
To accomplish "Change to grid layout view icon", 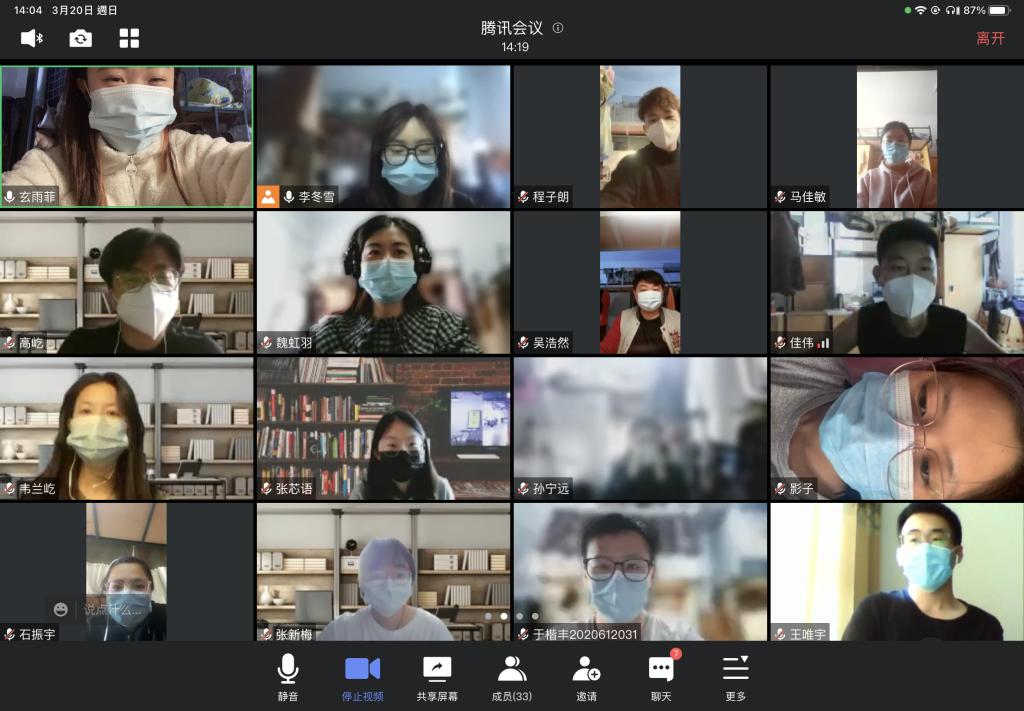I will coord(129,38).
